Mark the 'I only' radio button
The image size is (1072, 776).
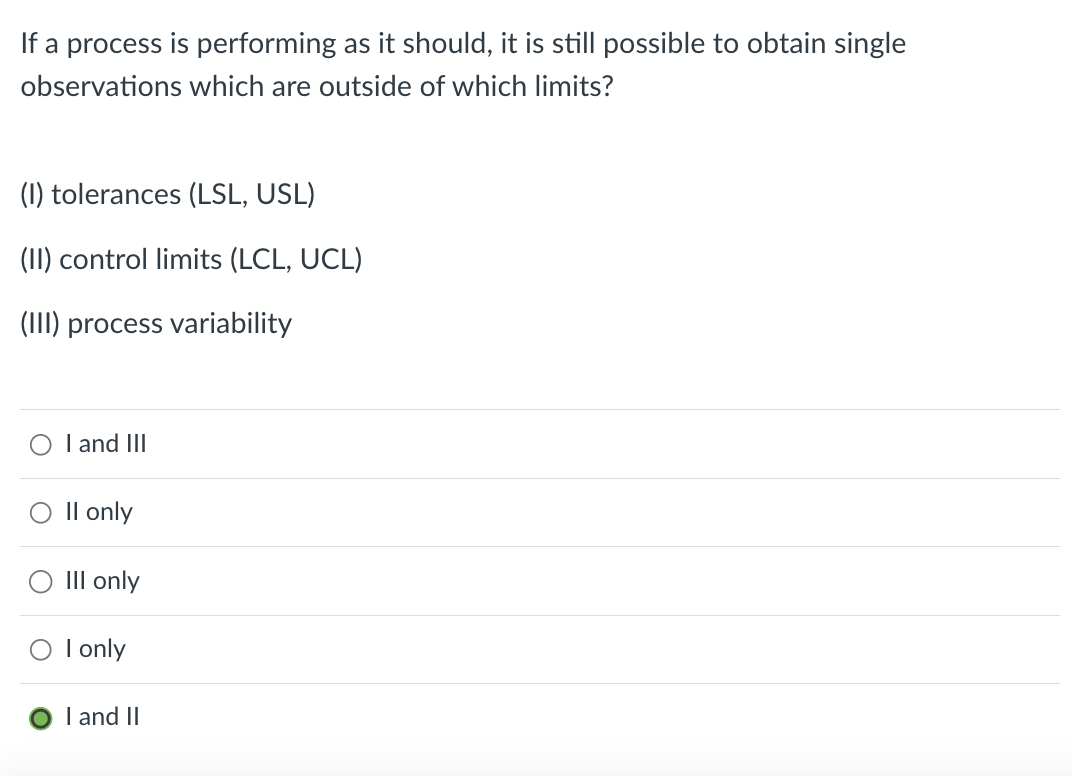tap(41, 650)
